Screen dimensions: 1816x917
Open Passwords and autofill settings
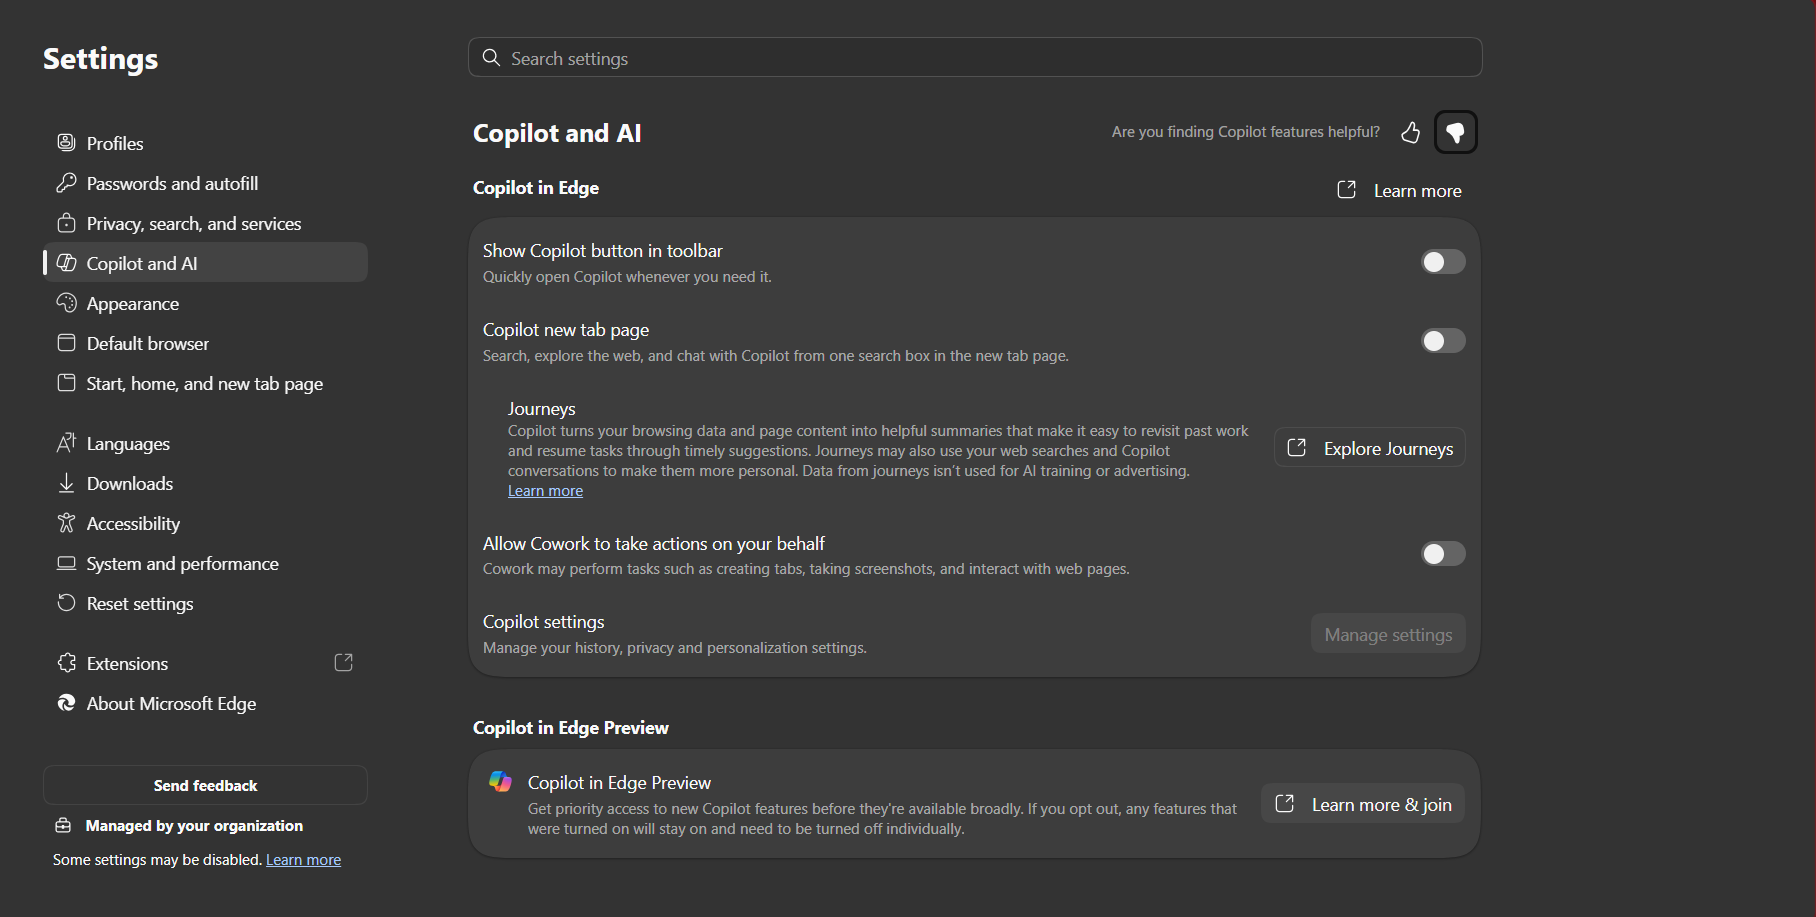tap(205, 183)
